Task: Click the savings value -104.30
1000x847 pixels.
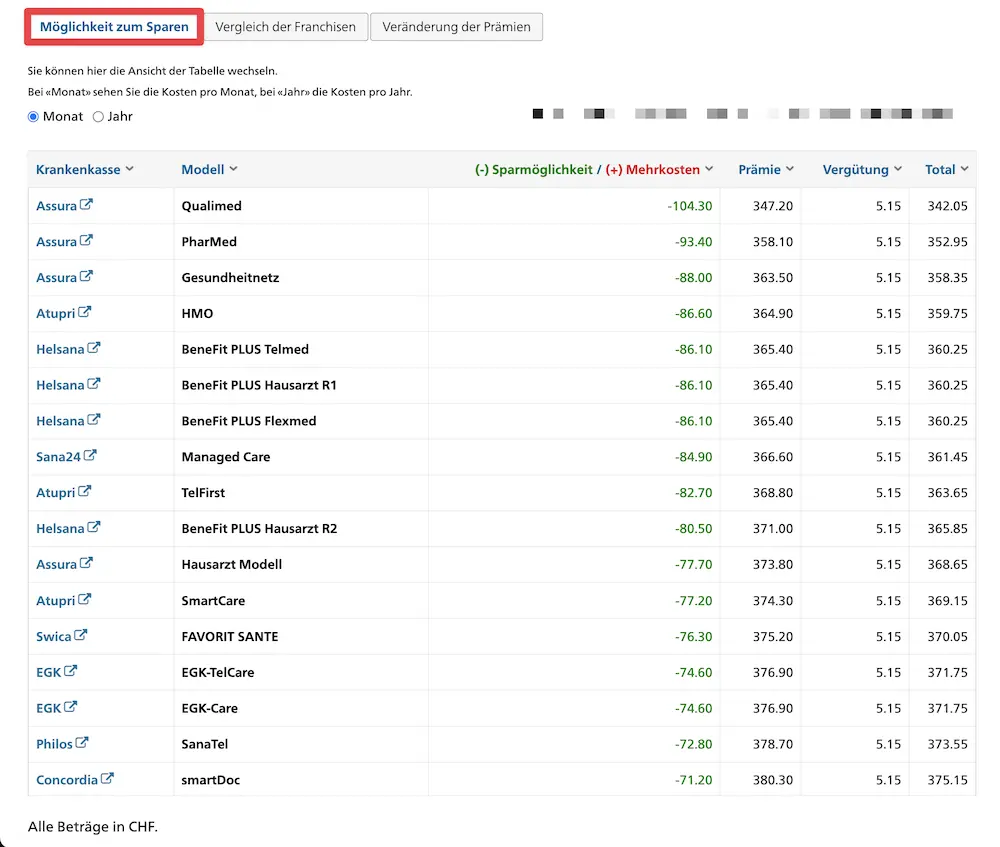Action: [x=689, y=206]
